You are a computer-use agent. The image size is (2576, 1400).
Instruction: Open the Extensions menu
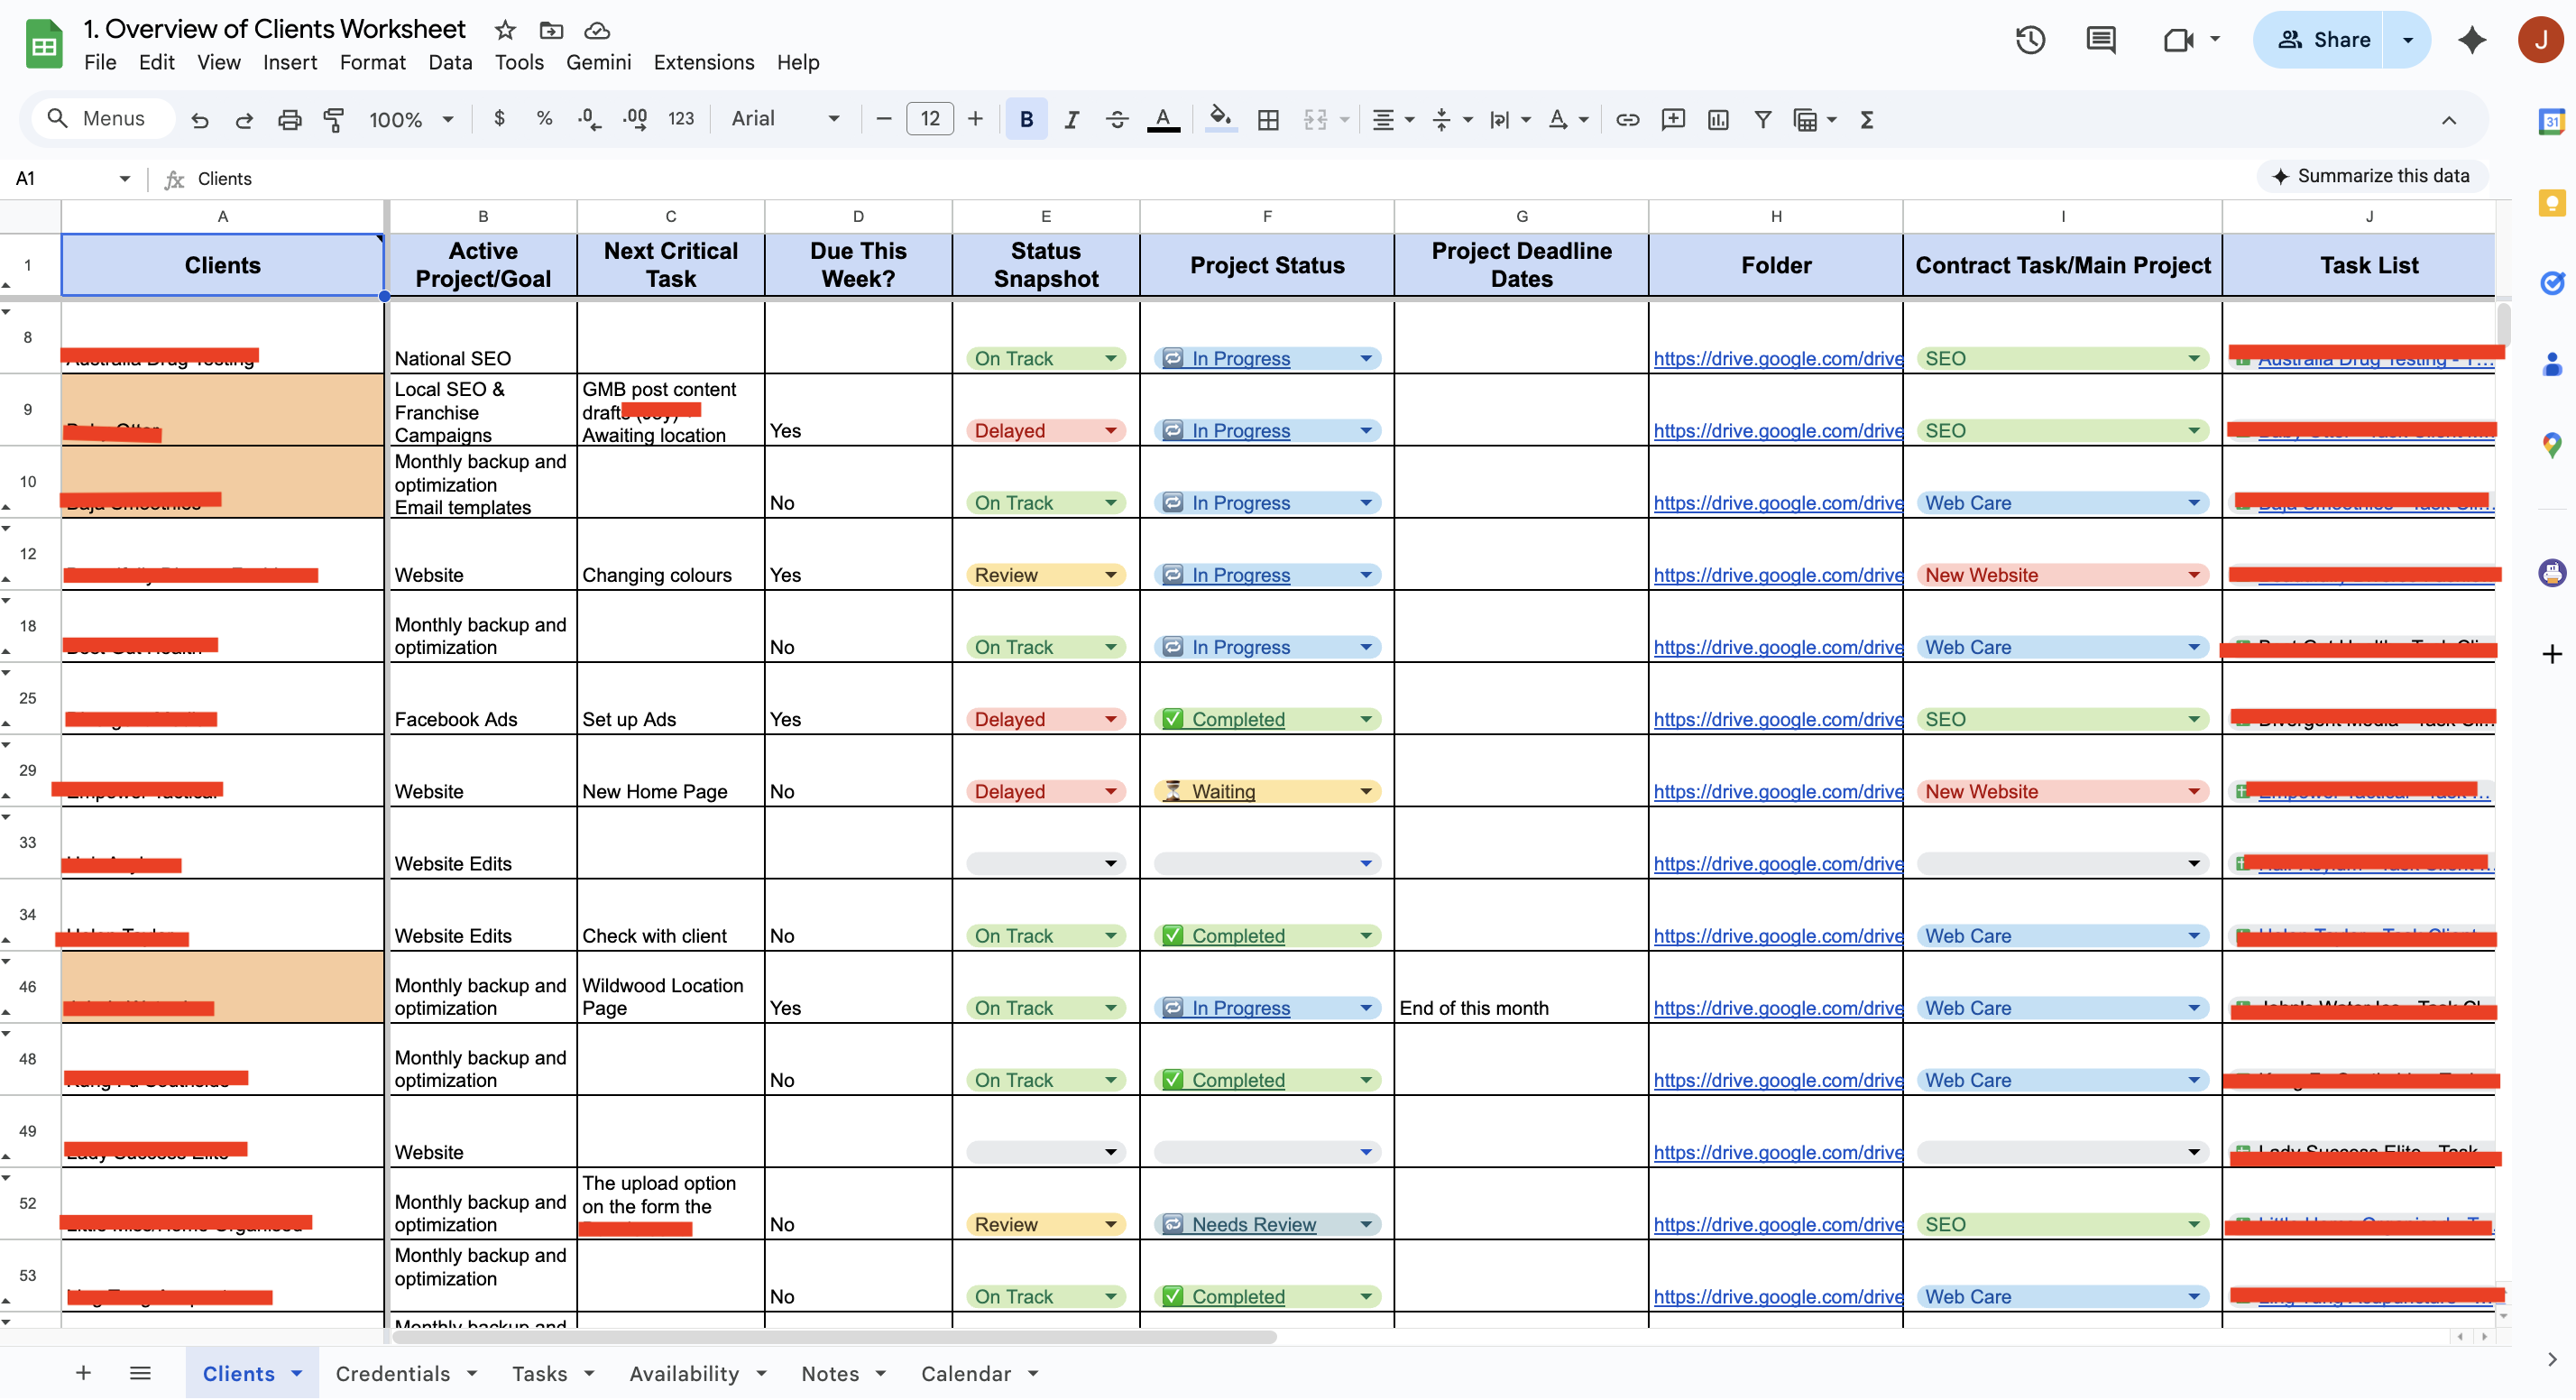pyautogui.click(x=703, y=62)
